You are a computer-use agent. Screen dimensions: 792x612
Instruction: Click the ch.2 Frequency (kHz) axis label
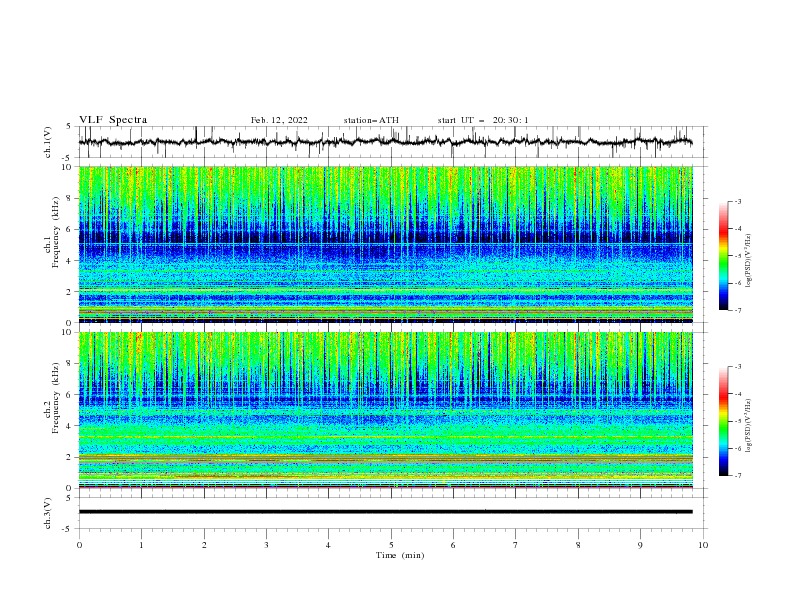pyautogui.click(x=52, y=398)
